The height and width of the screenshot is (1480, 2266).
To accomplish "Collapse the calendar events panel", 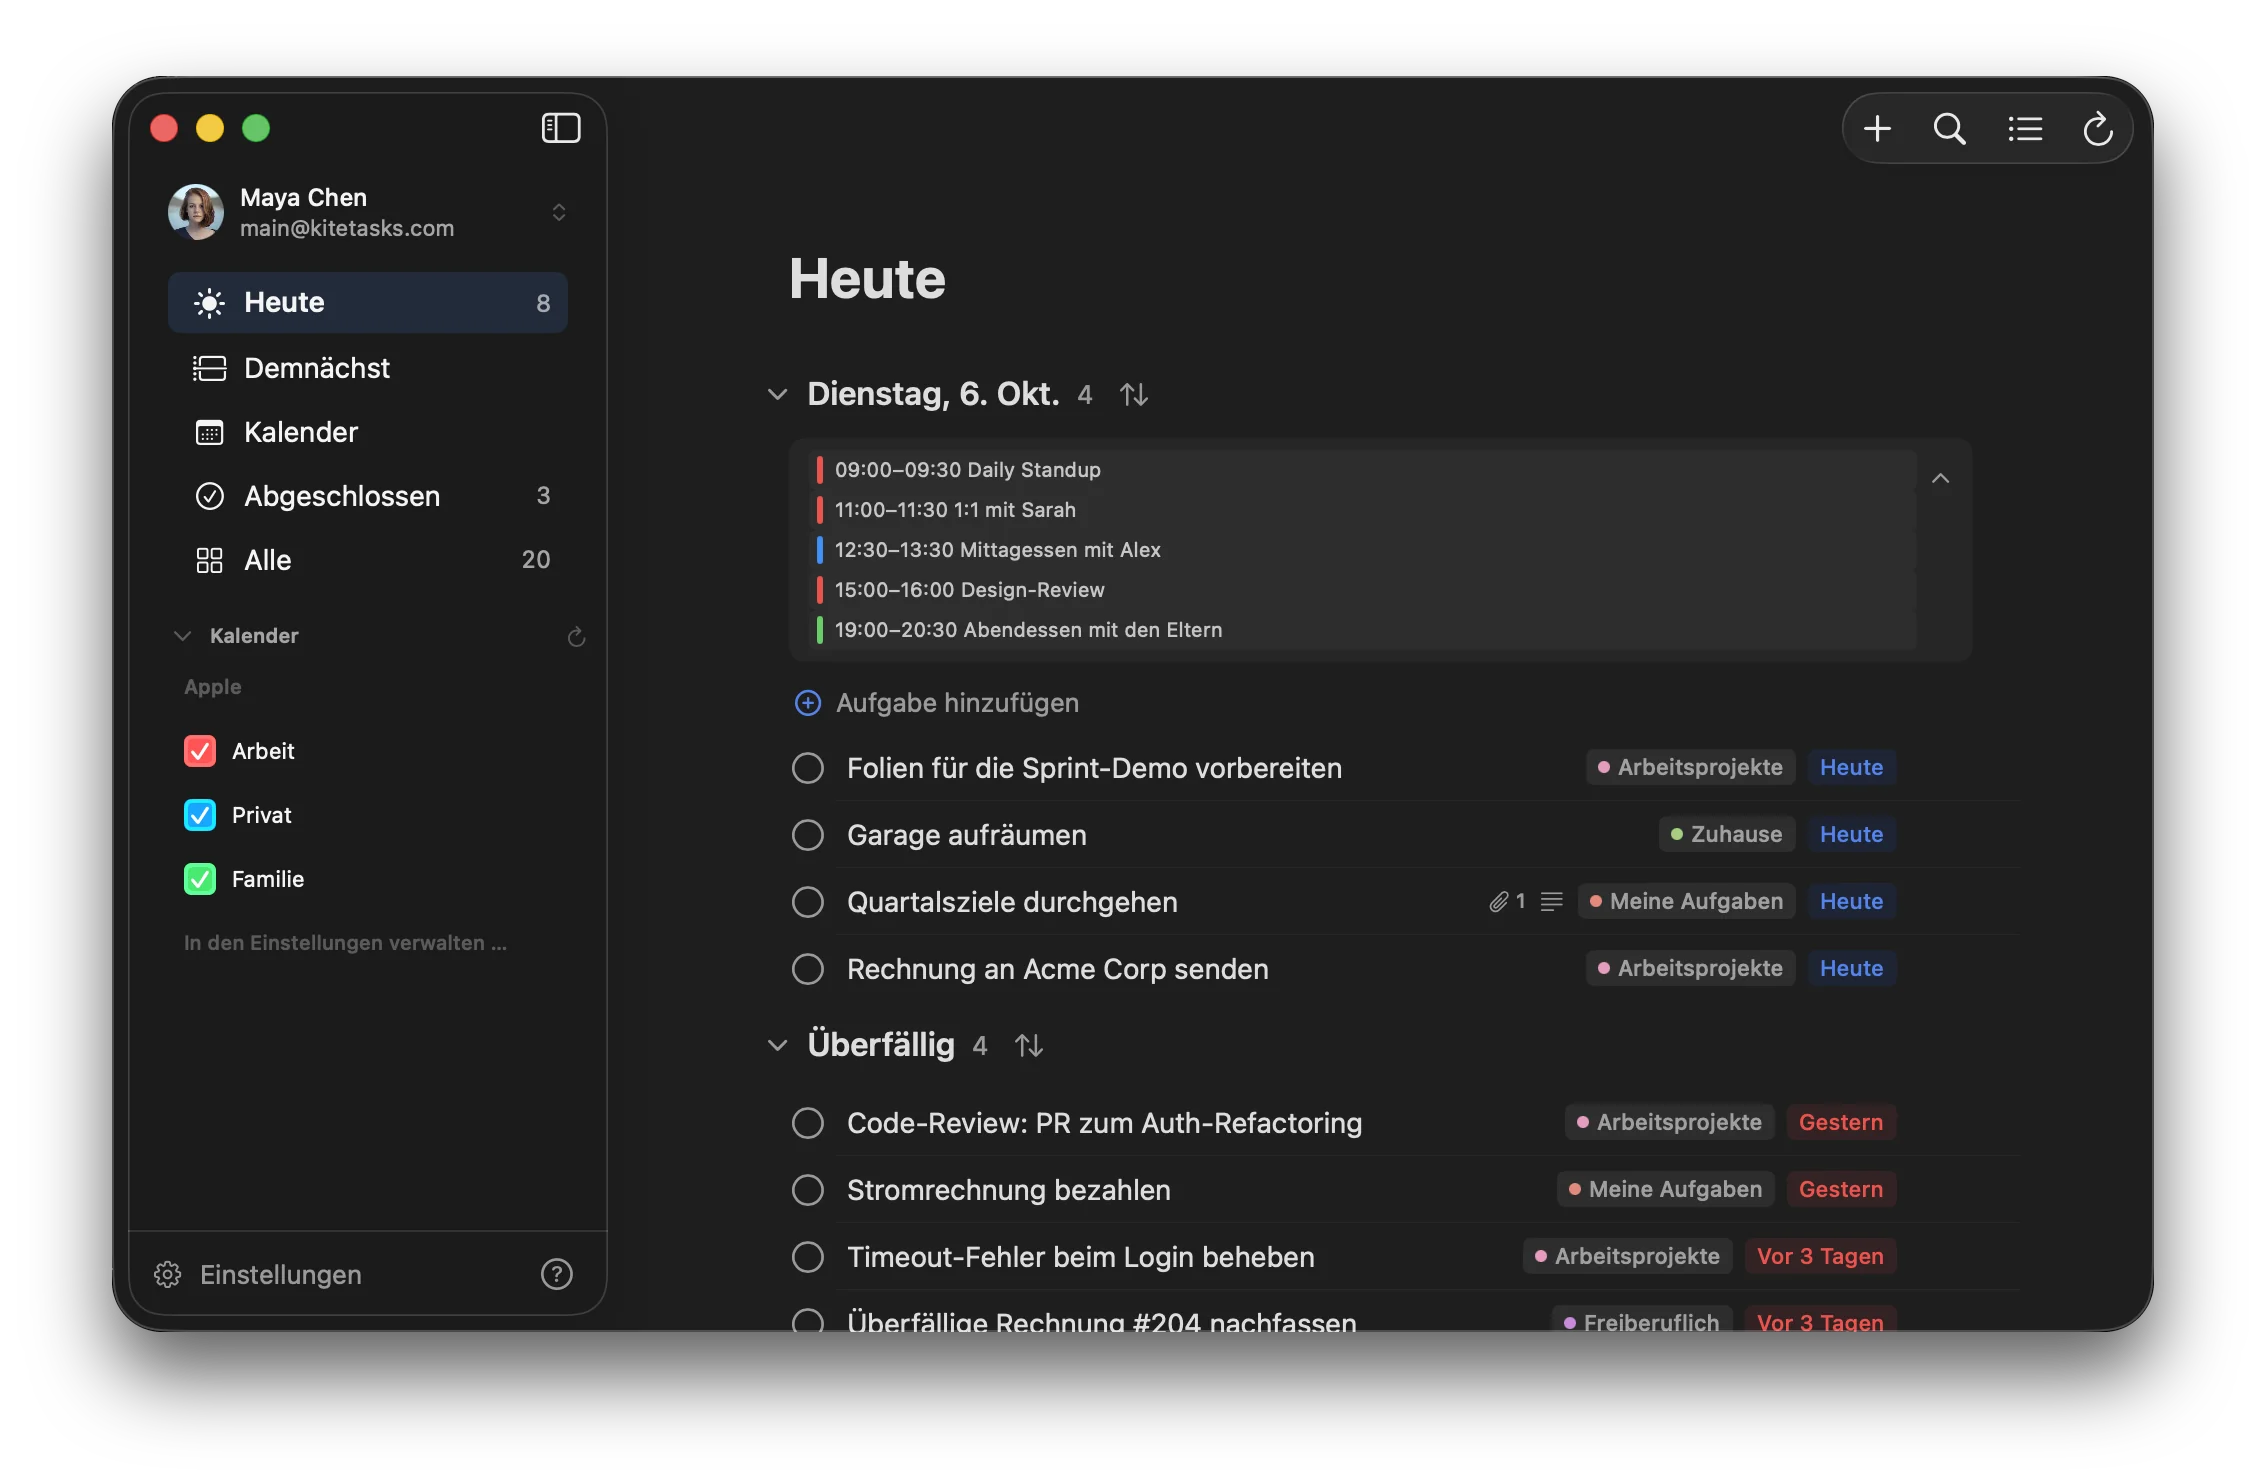I will coord(1940,478).
